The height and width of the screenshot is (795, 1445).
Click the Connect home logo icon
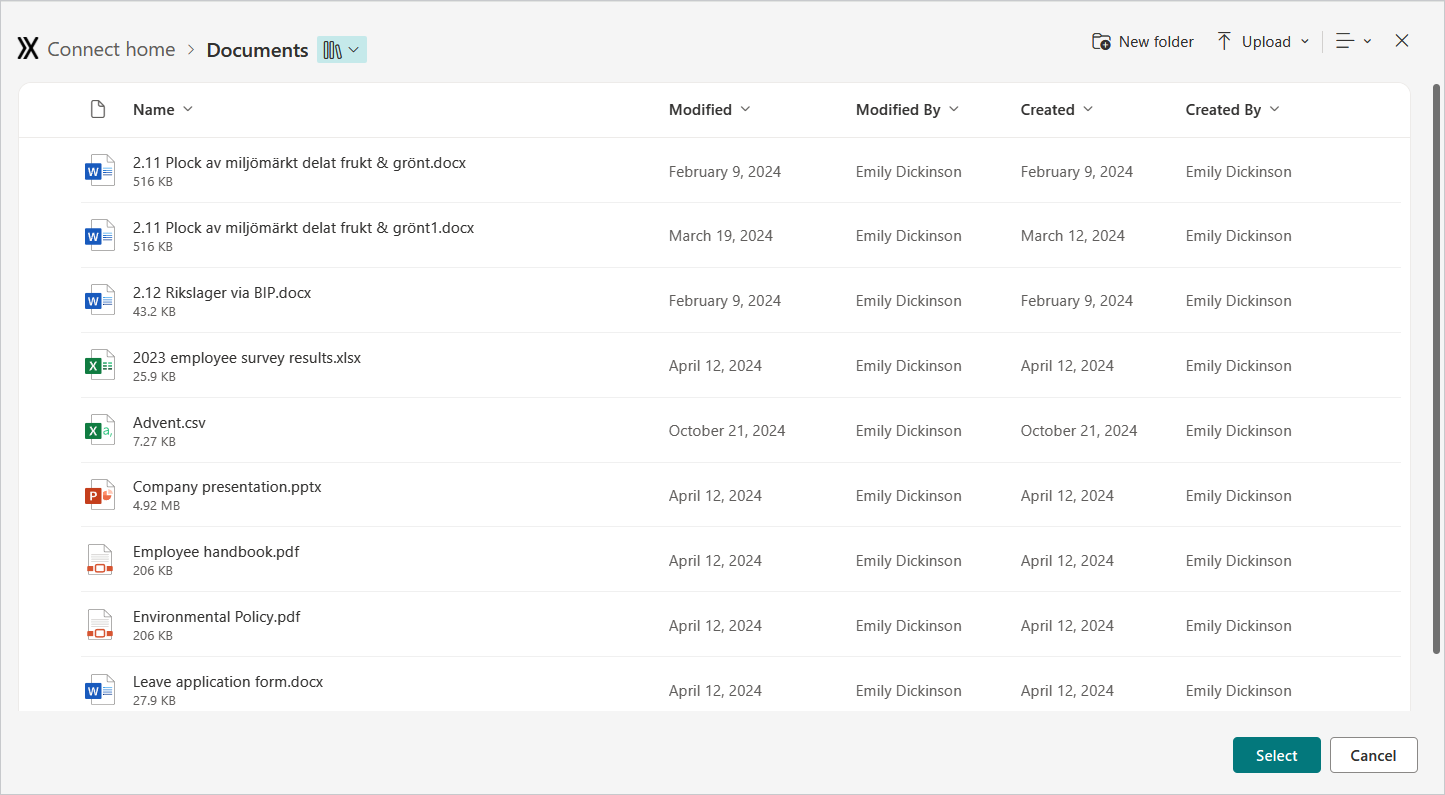(x=28, y=49)
